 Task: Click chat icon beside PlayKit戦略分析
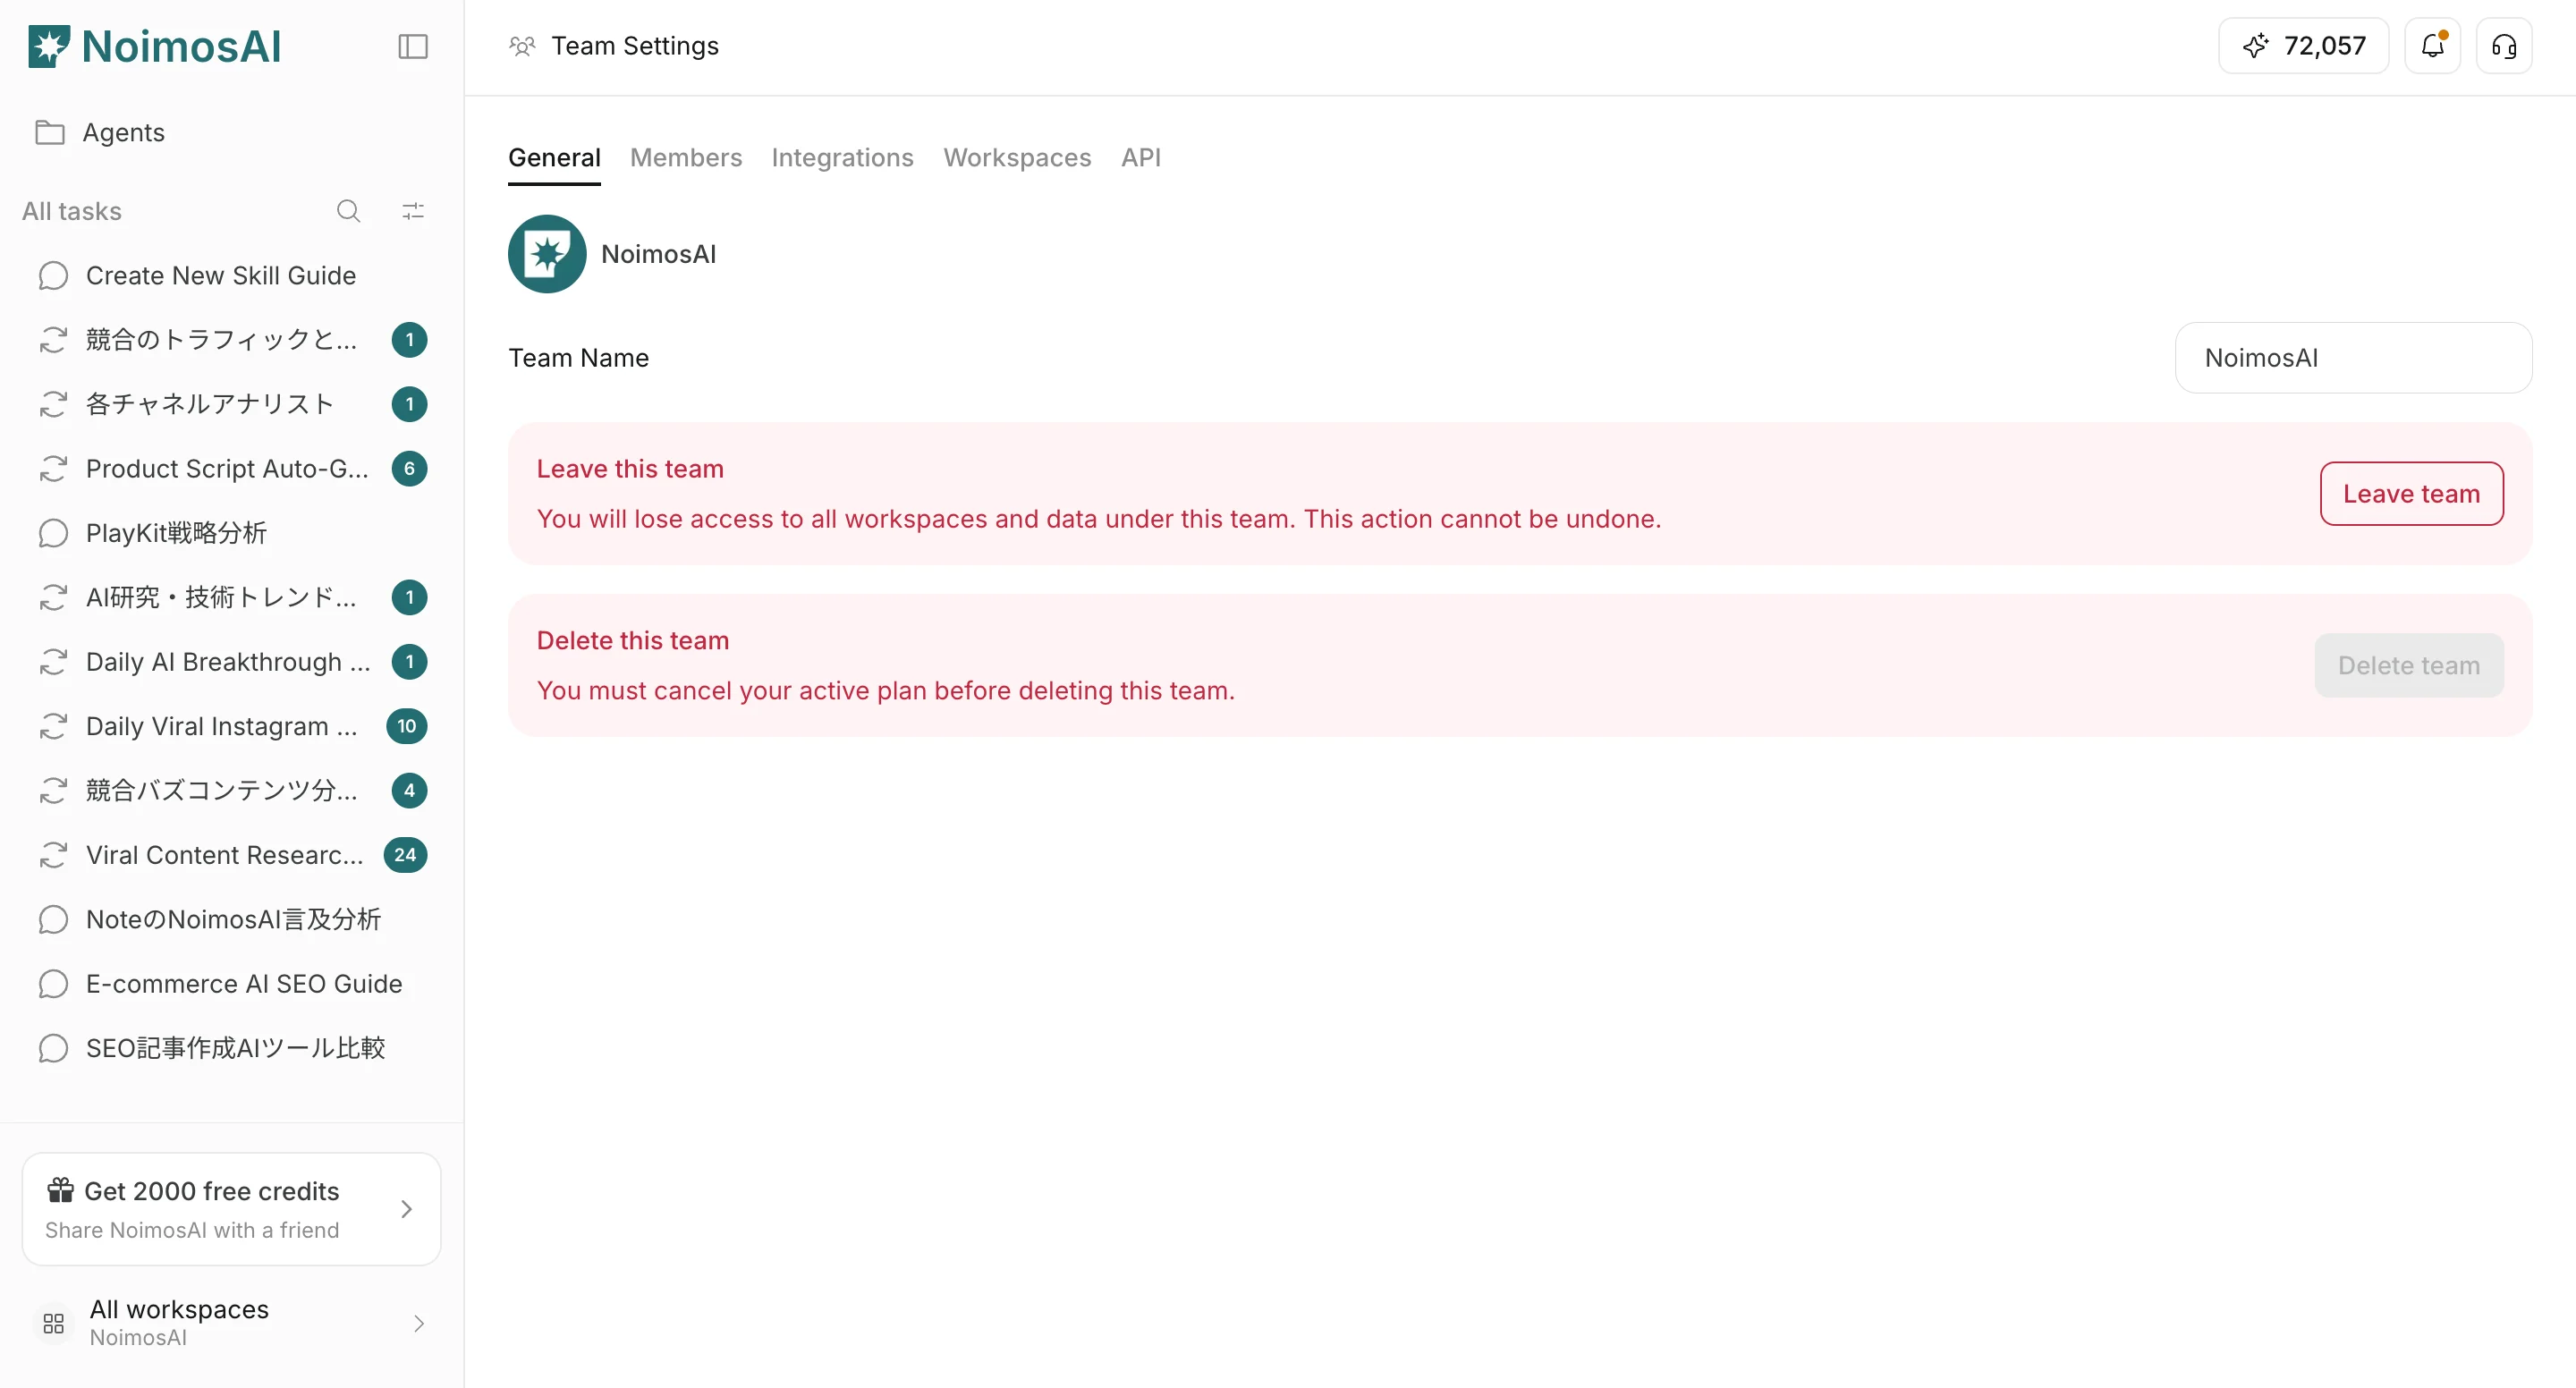point(53,533)
